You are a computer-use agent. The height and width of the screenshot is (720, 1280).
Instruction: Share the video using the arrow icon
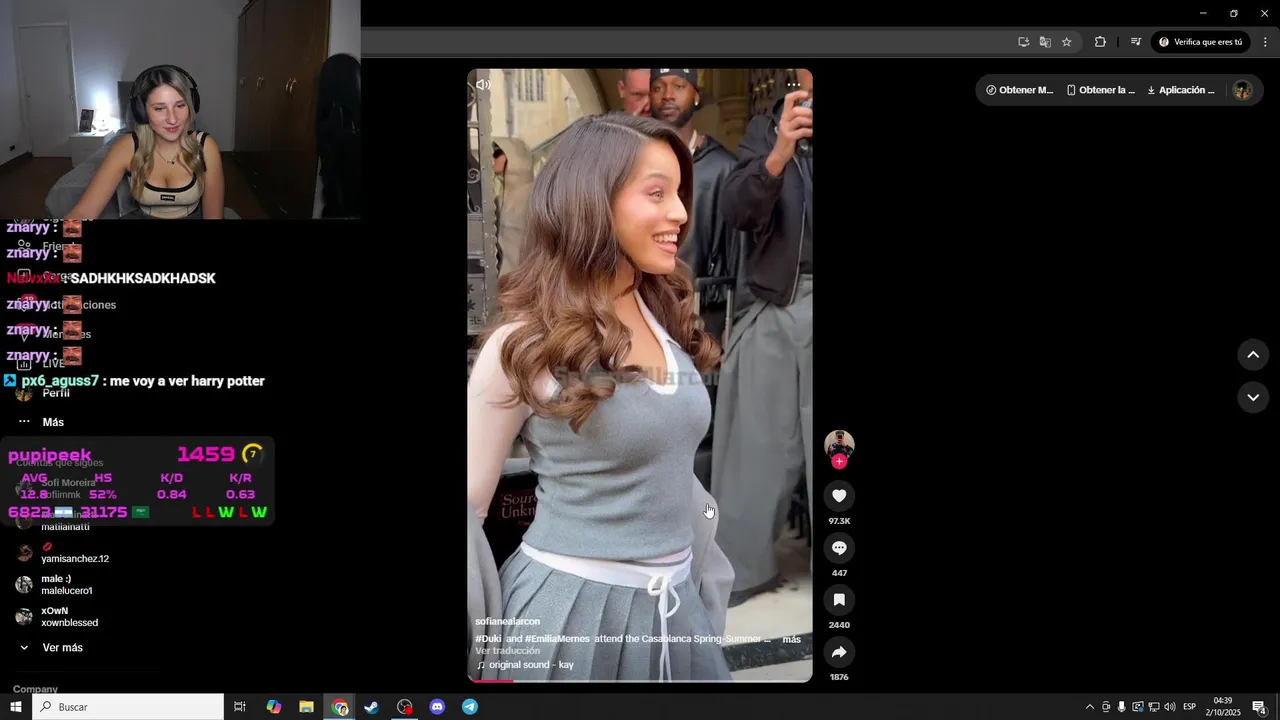tap(839, 652)
